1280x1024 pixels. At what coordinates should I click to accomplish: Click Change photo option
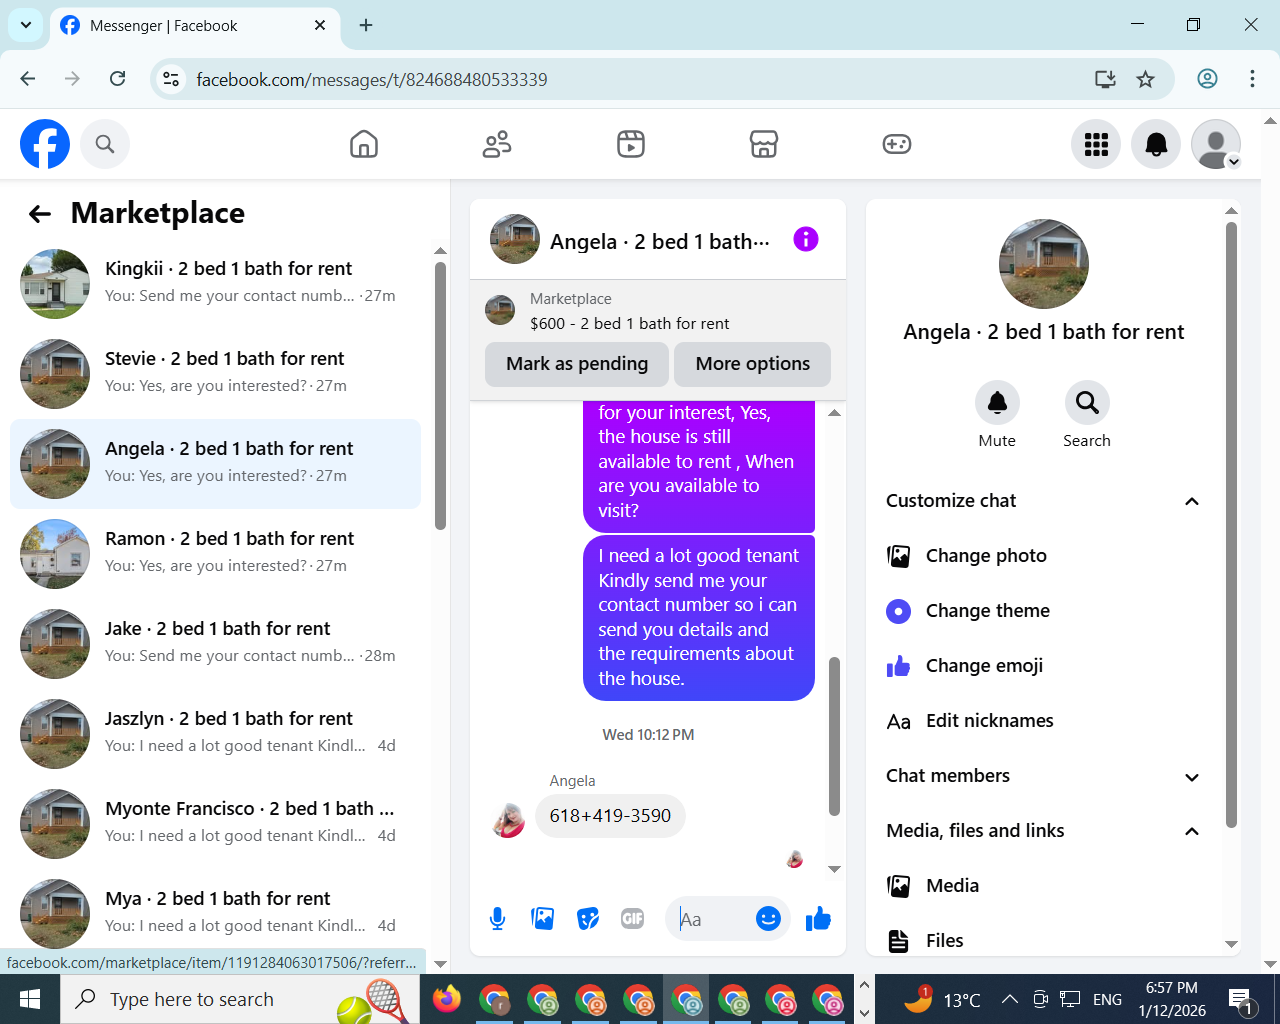1043,556
